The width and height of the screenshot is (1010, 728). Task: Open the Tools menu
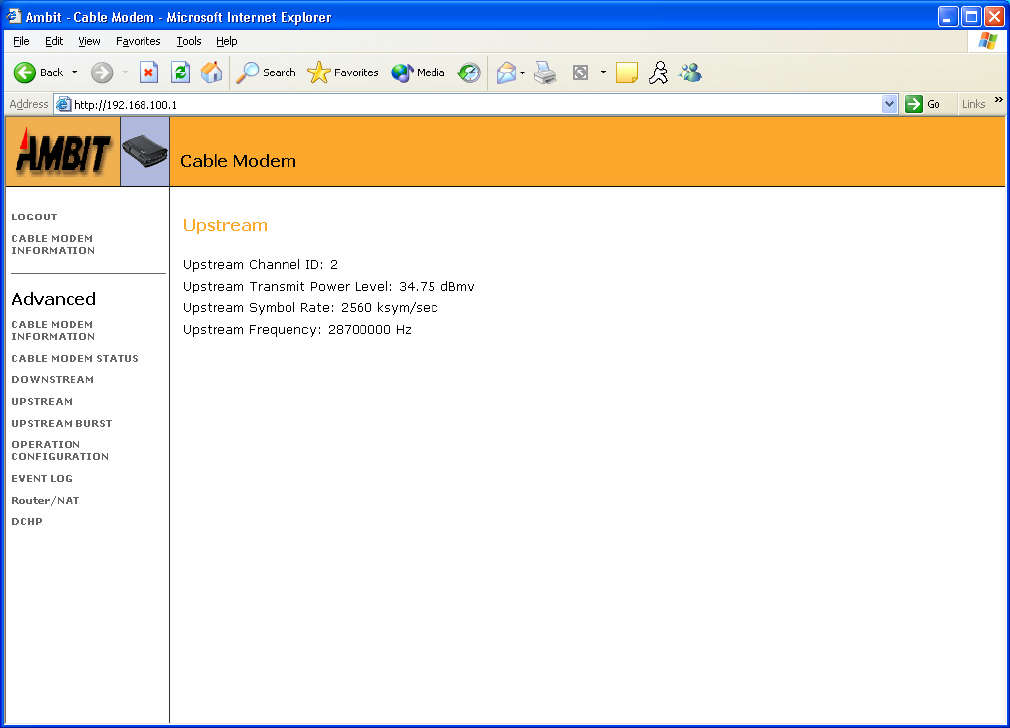point(189,41)
